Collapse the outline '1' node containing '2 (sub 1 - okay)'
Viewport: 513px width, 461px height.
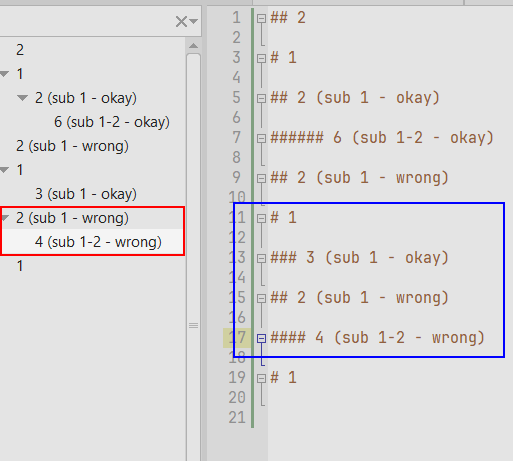click(x=4, y=74)
